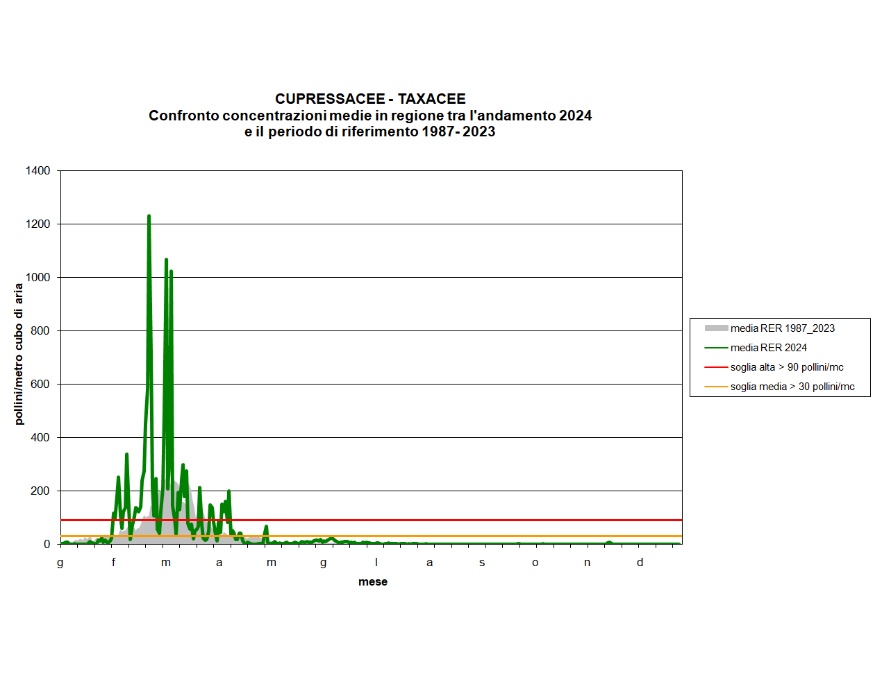Click the green legend line swatch
The height and width of the screenshot is (682, 882).
pyautogui.click(x=716, y=348)
